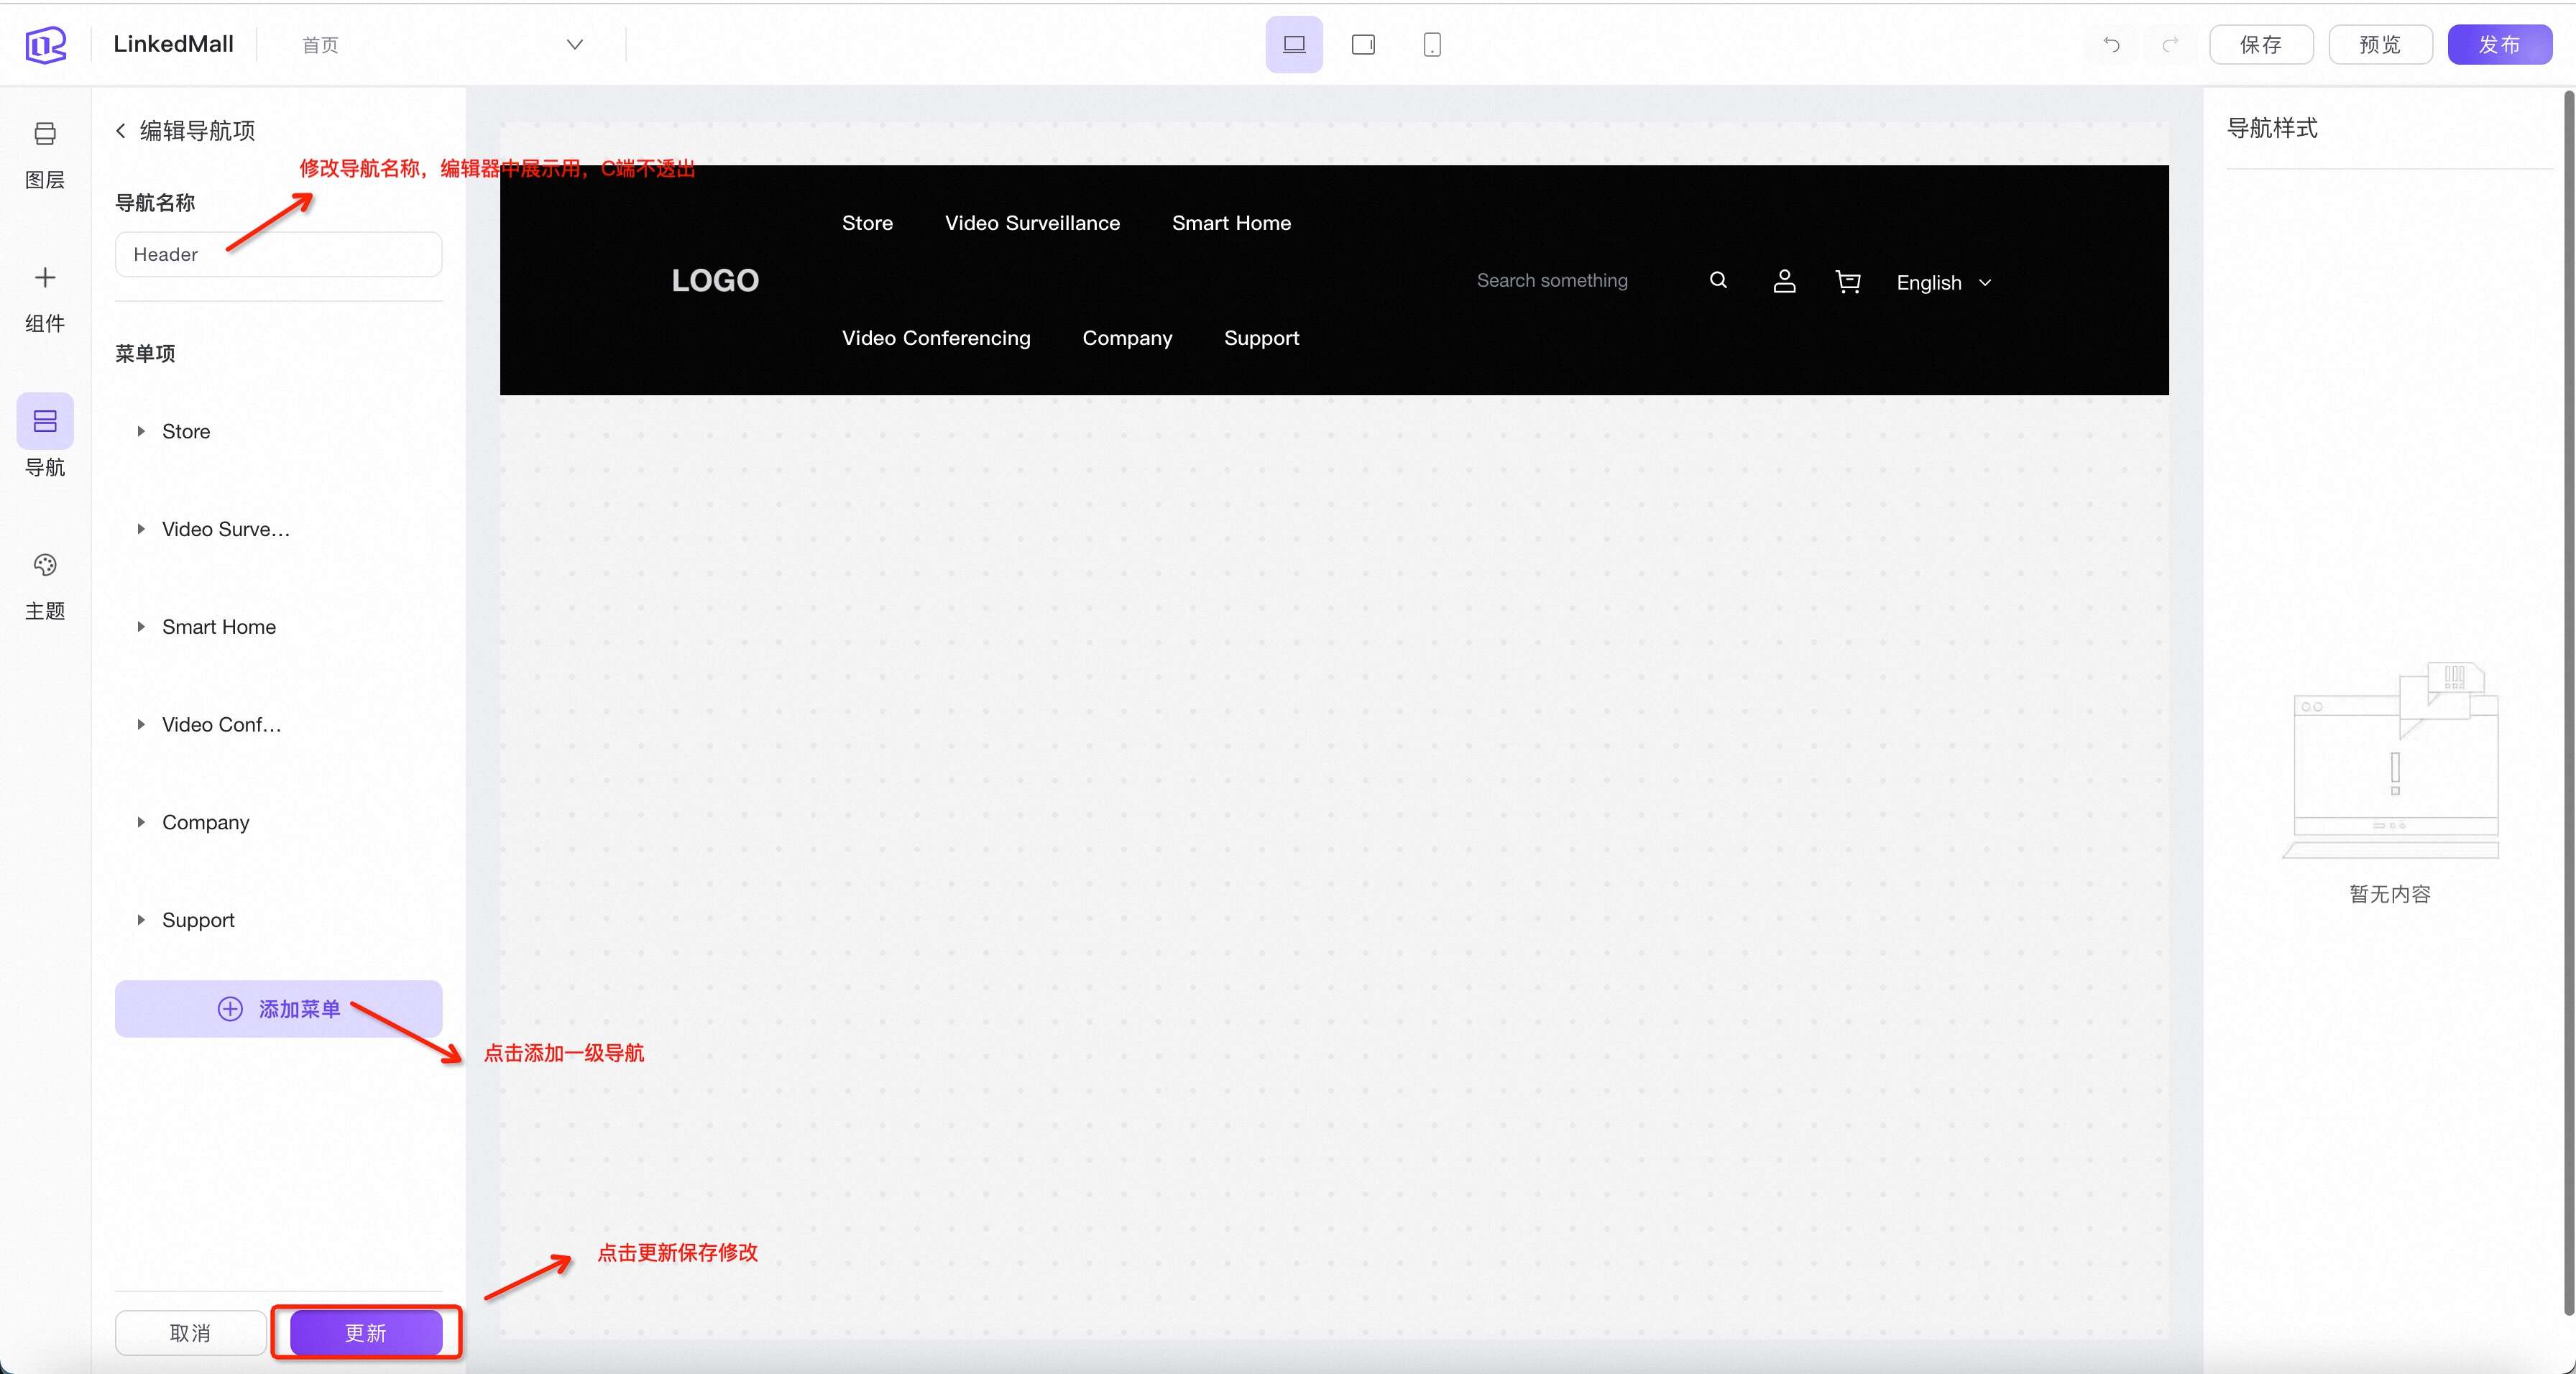Open the 首页 page dropdown
The width and height of the screenshot is (2576, 1374).
pyautogui.click(x=574, y=44)
